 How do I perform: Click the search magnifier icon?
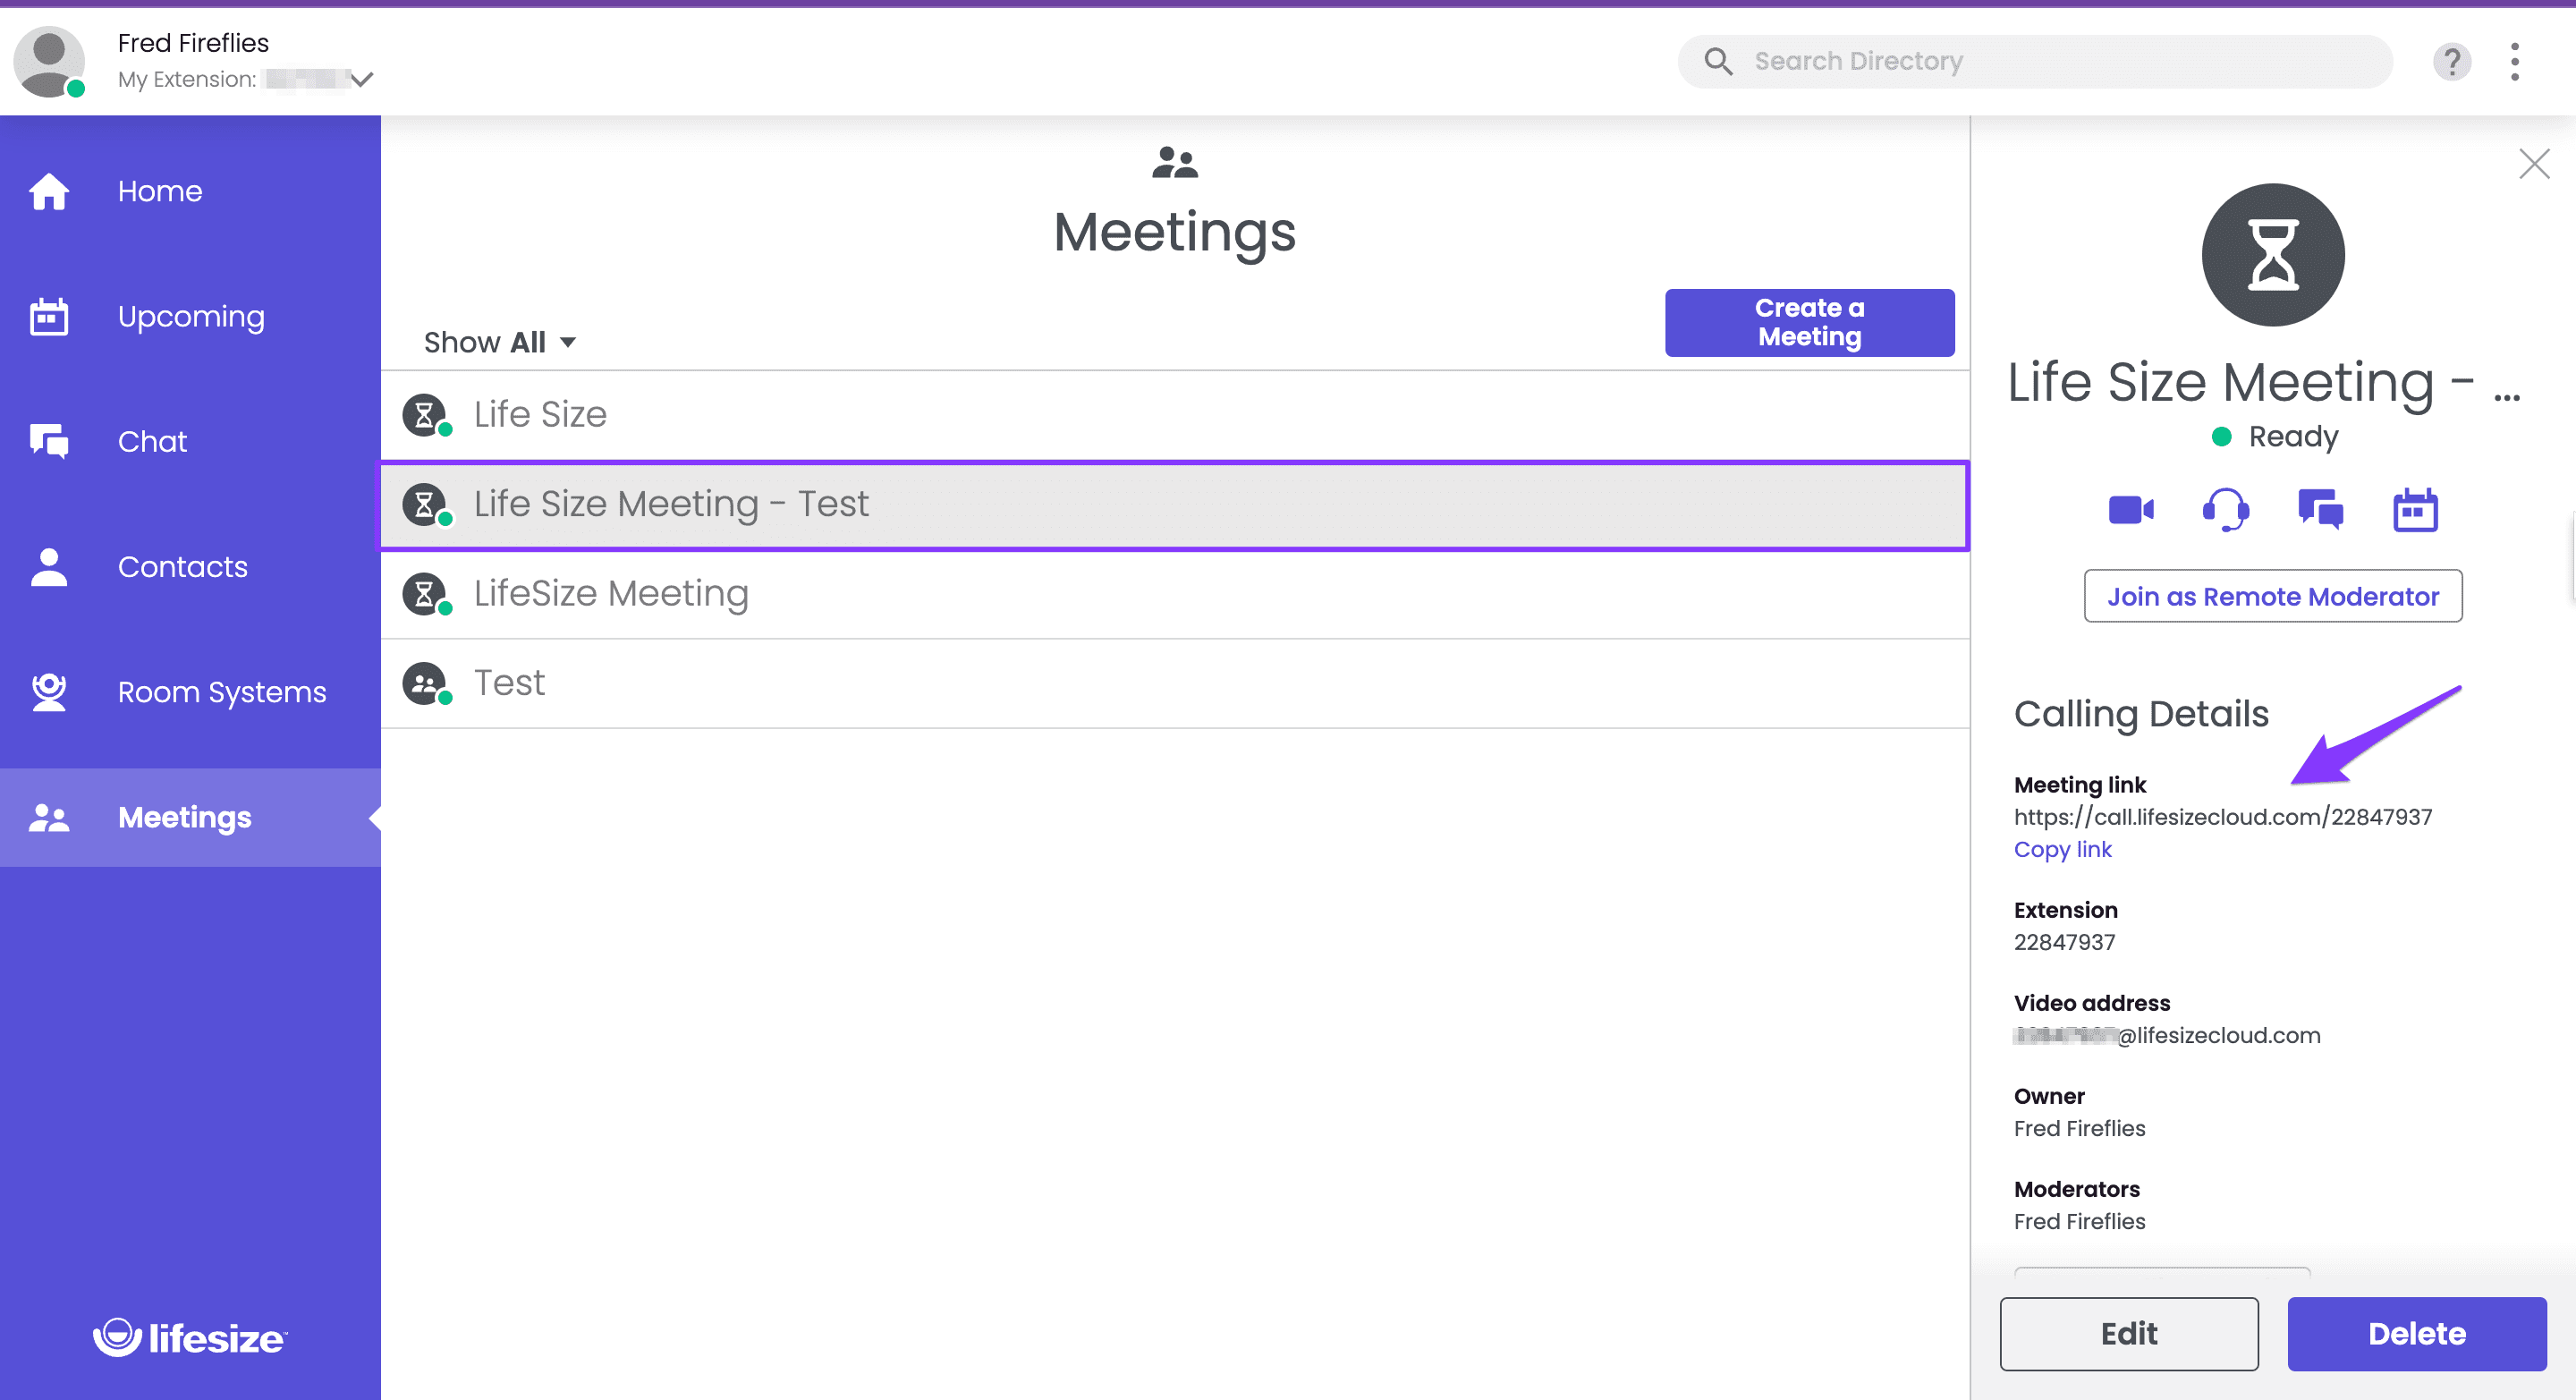pyautogui.click(x=1718, y=61)
